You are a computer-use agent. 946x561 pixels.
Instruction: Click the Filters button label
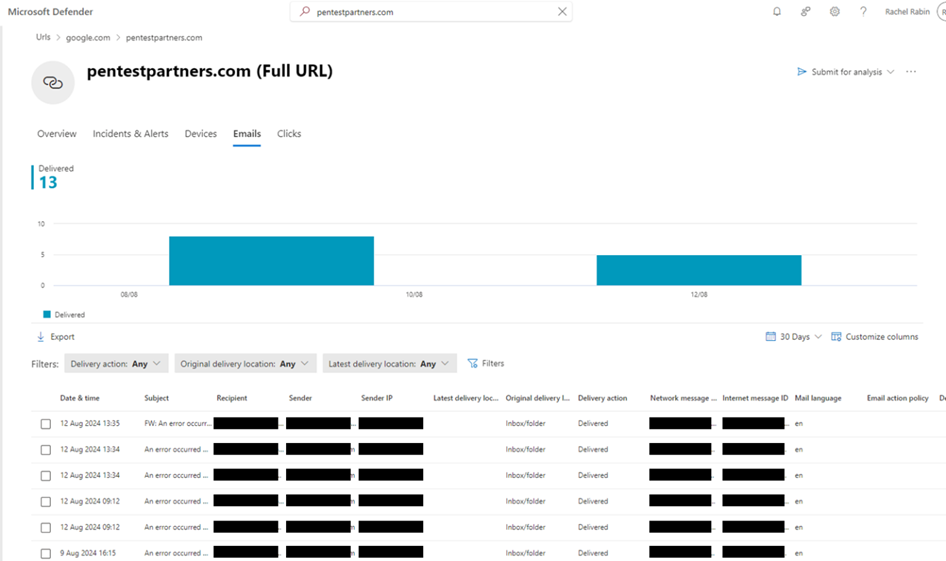(493, 363)
